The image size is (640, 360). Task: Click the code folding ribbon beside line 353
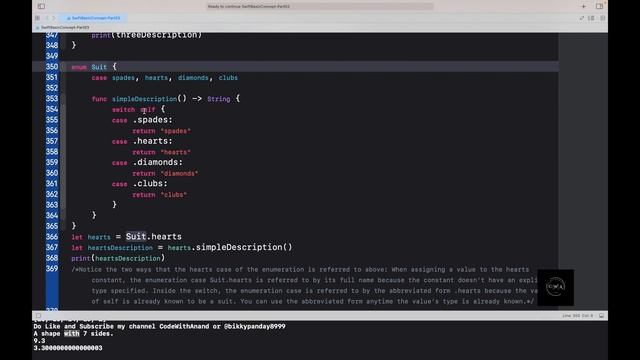tap(63, 98)
